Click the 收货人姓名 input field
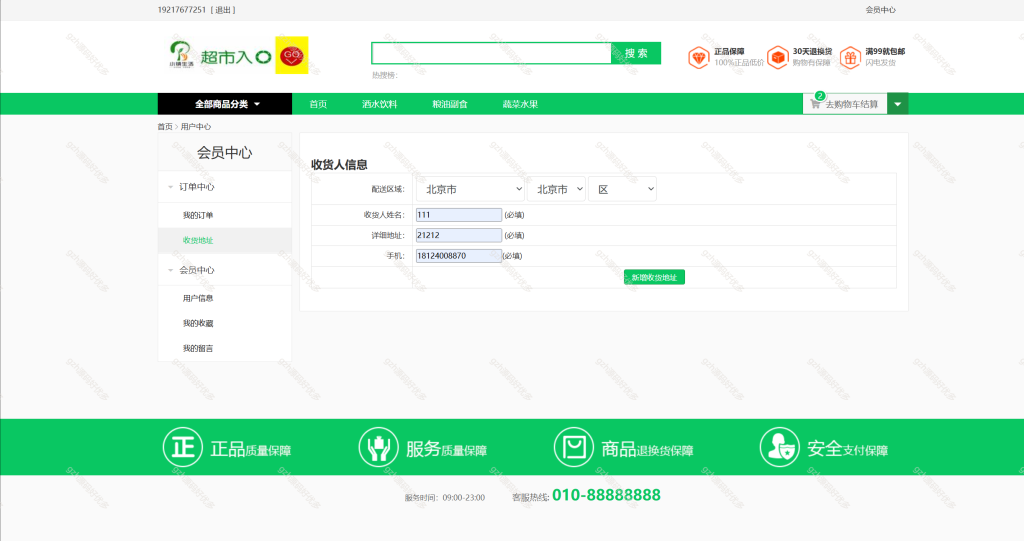The image size is (1024, 541). click(458, 215)
